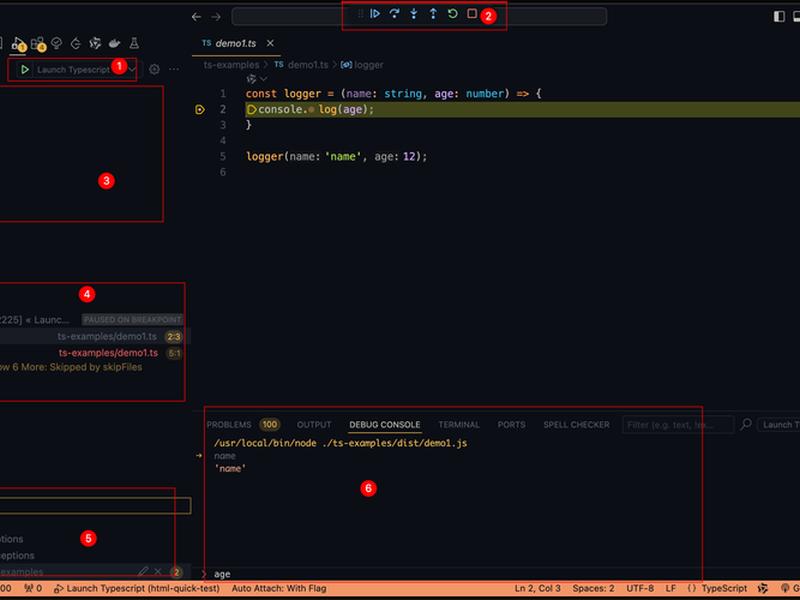Viewport: 800px width, 600px height.
Task: Grab the debug toolbar drag handle
Action: coord(360,14)
